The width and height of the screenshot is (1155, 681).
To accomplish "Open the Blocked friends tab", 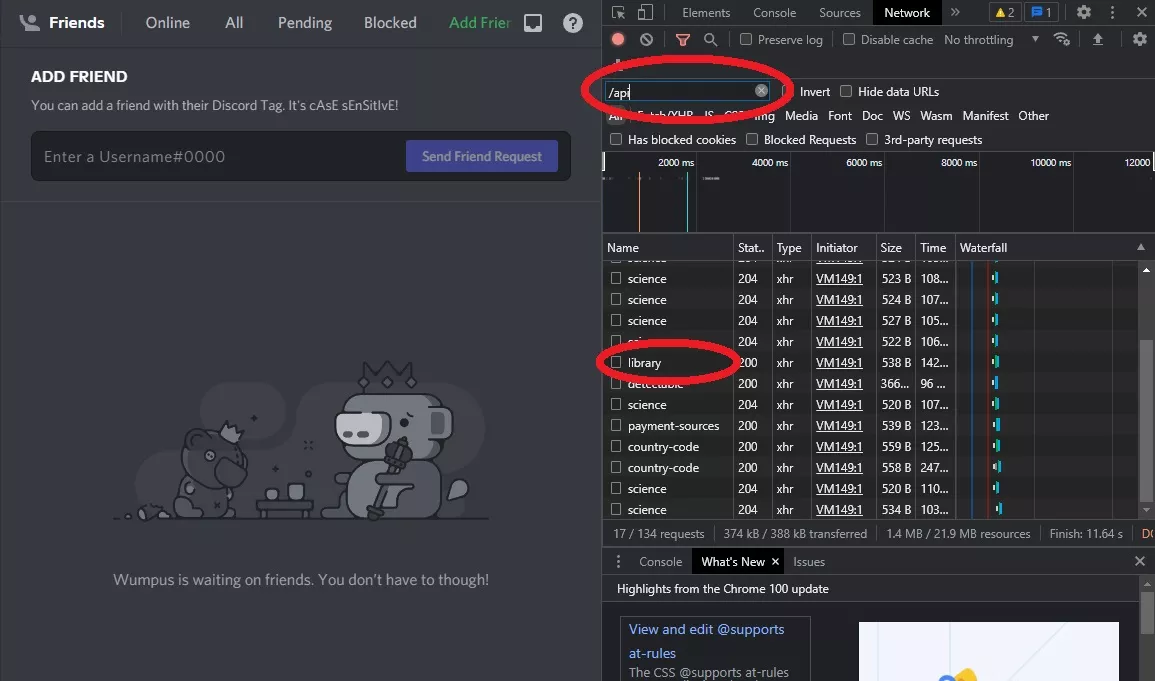I will point(390,23).
